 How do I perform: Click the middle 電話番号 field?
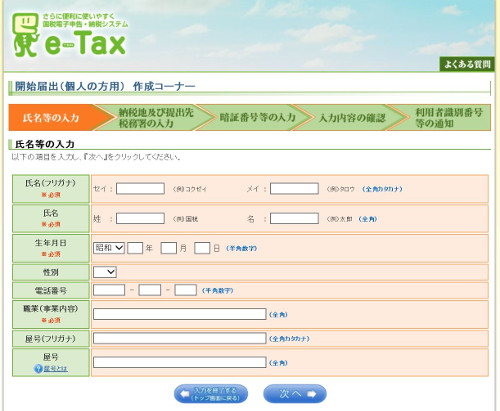150,290
